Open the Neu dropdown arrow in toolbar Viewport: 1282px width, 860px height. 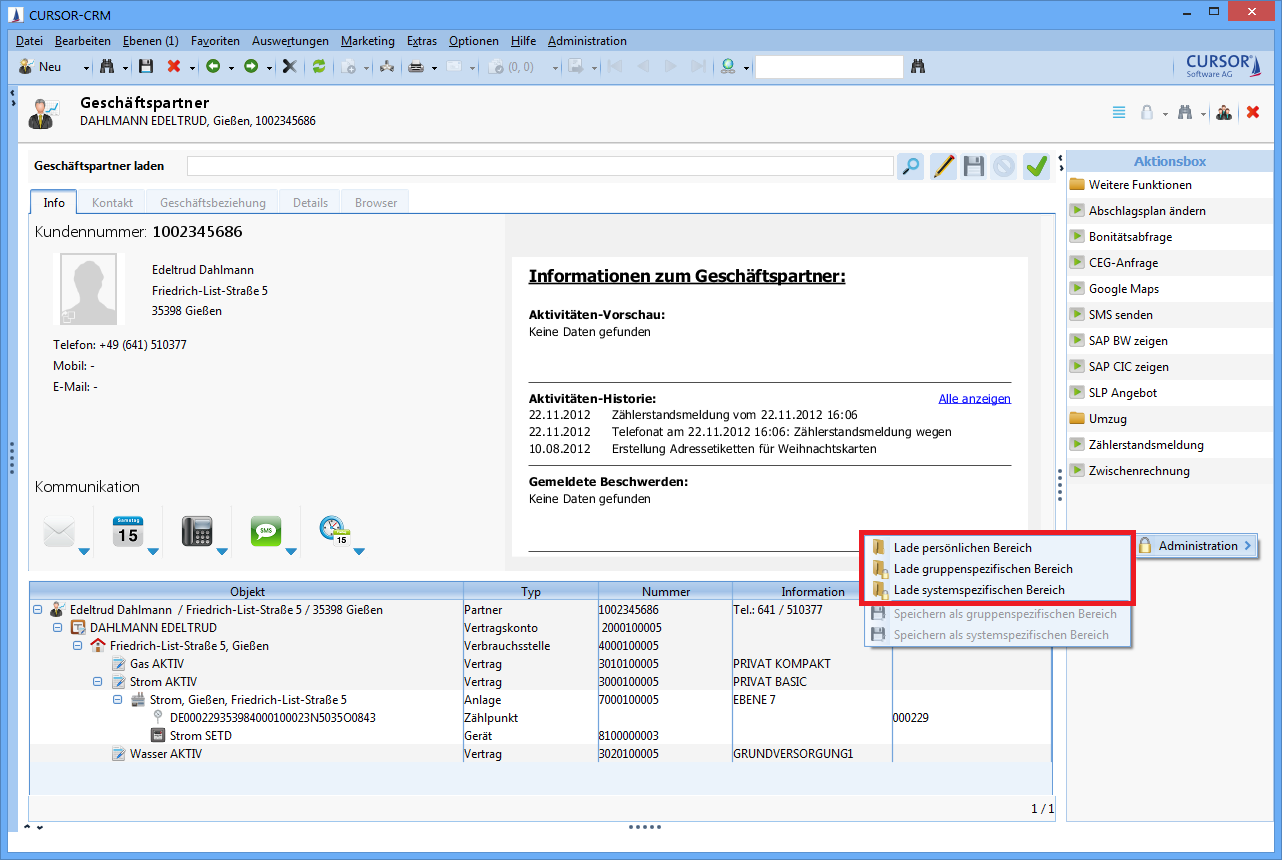[86, 68]
